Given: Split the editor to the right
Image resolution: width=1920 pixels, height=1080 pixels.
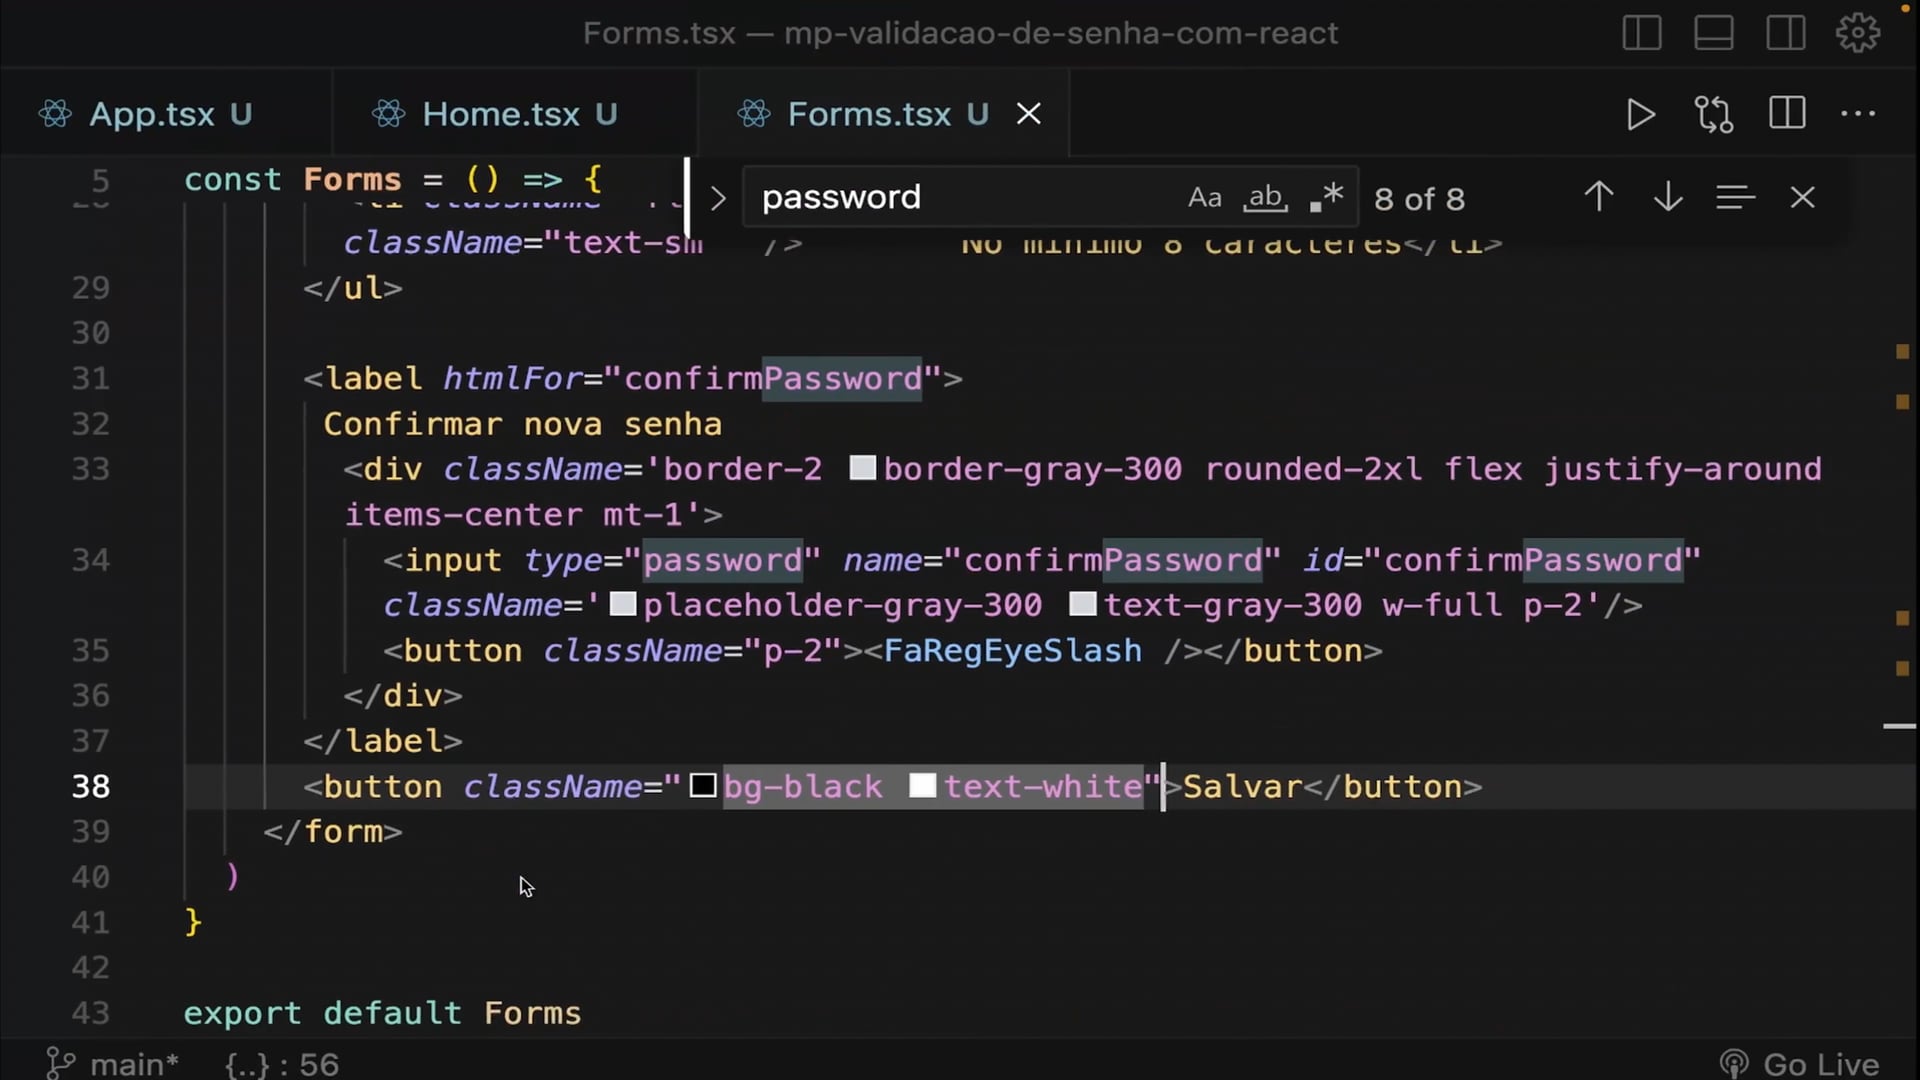Looking at the screenshot, I should (1787, 113).
